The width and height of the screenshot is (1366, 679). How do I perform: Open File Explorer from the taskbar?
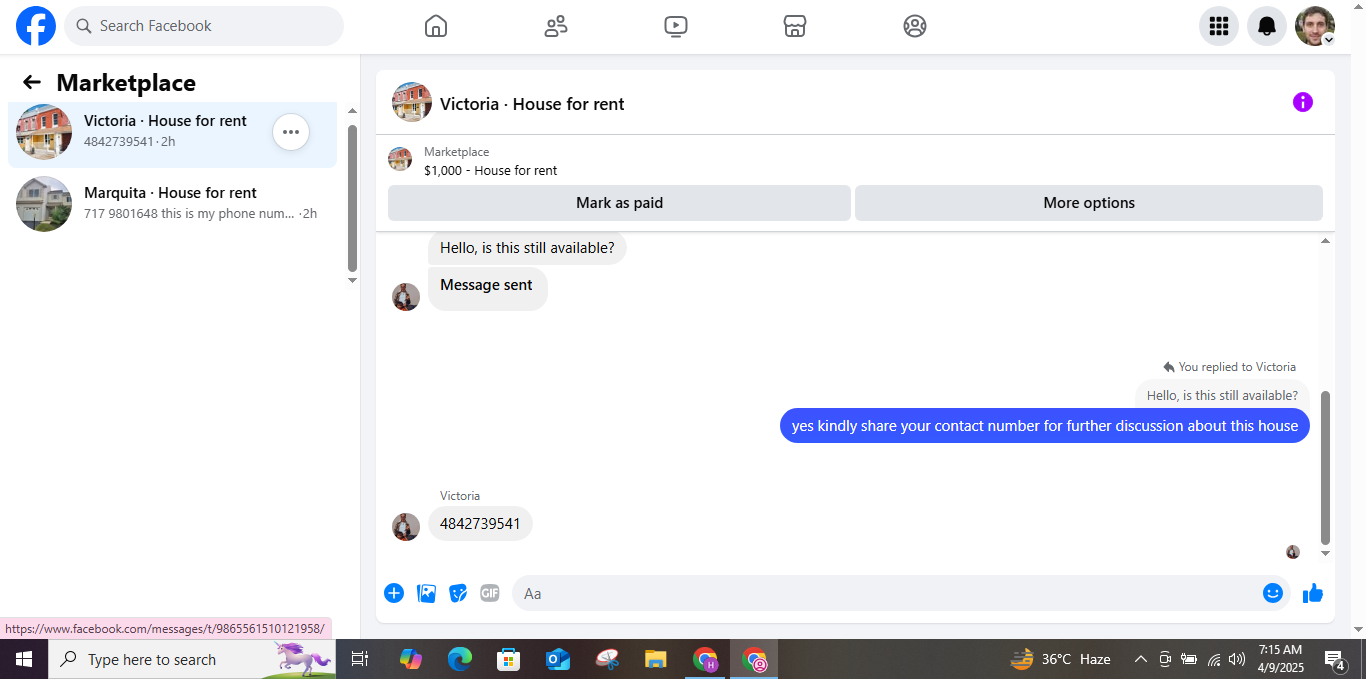(x=655, y=659)
